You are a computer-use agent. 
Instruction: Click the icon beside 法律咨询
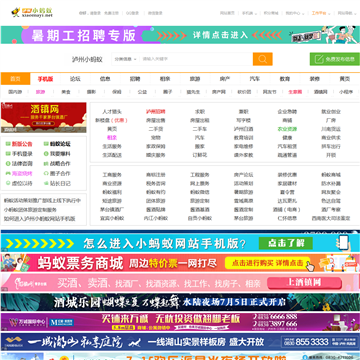pyautogui.click(x=8, y=164)
